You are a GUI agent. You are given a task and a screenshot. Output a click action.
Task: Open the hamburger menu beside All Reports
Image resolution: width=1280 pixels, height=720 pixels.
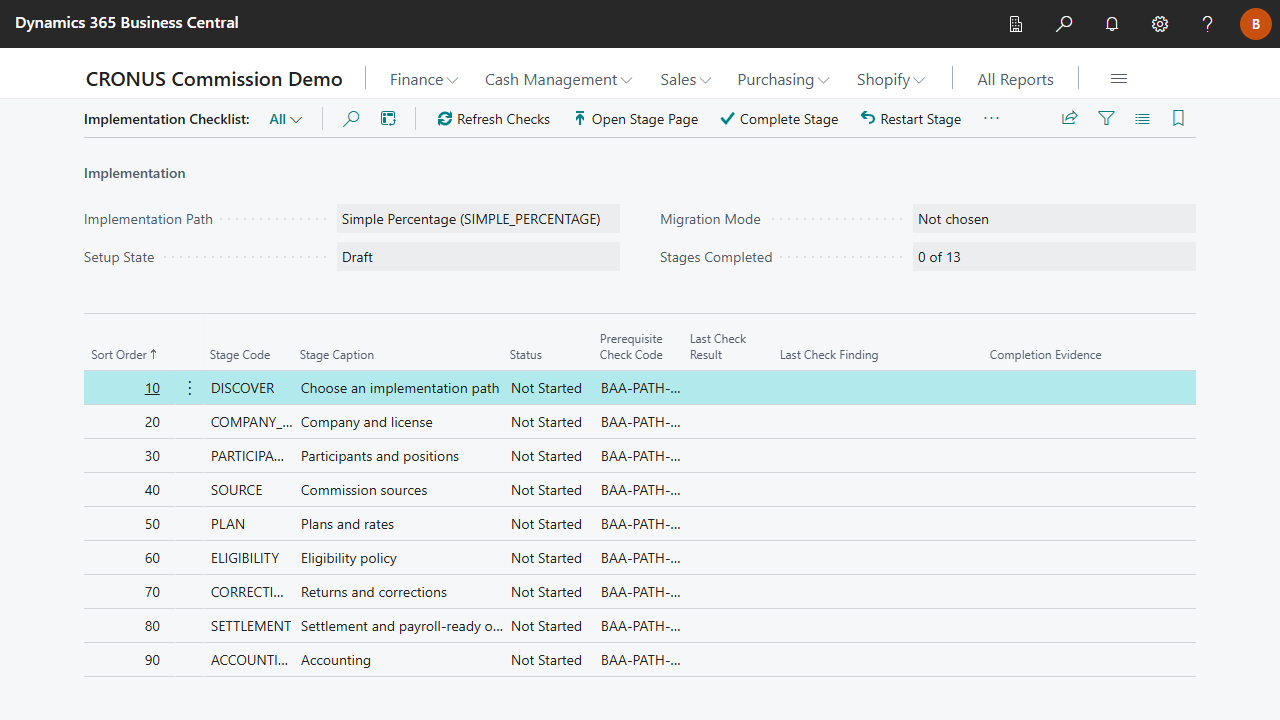pyautogui.click(x=1119, y=79)
